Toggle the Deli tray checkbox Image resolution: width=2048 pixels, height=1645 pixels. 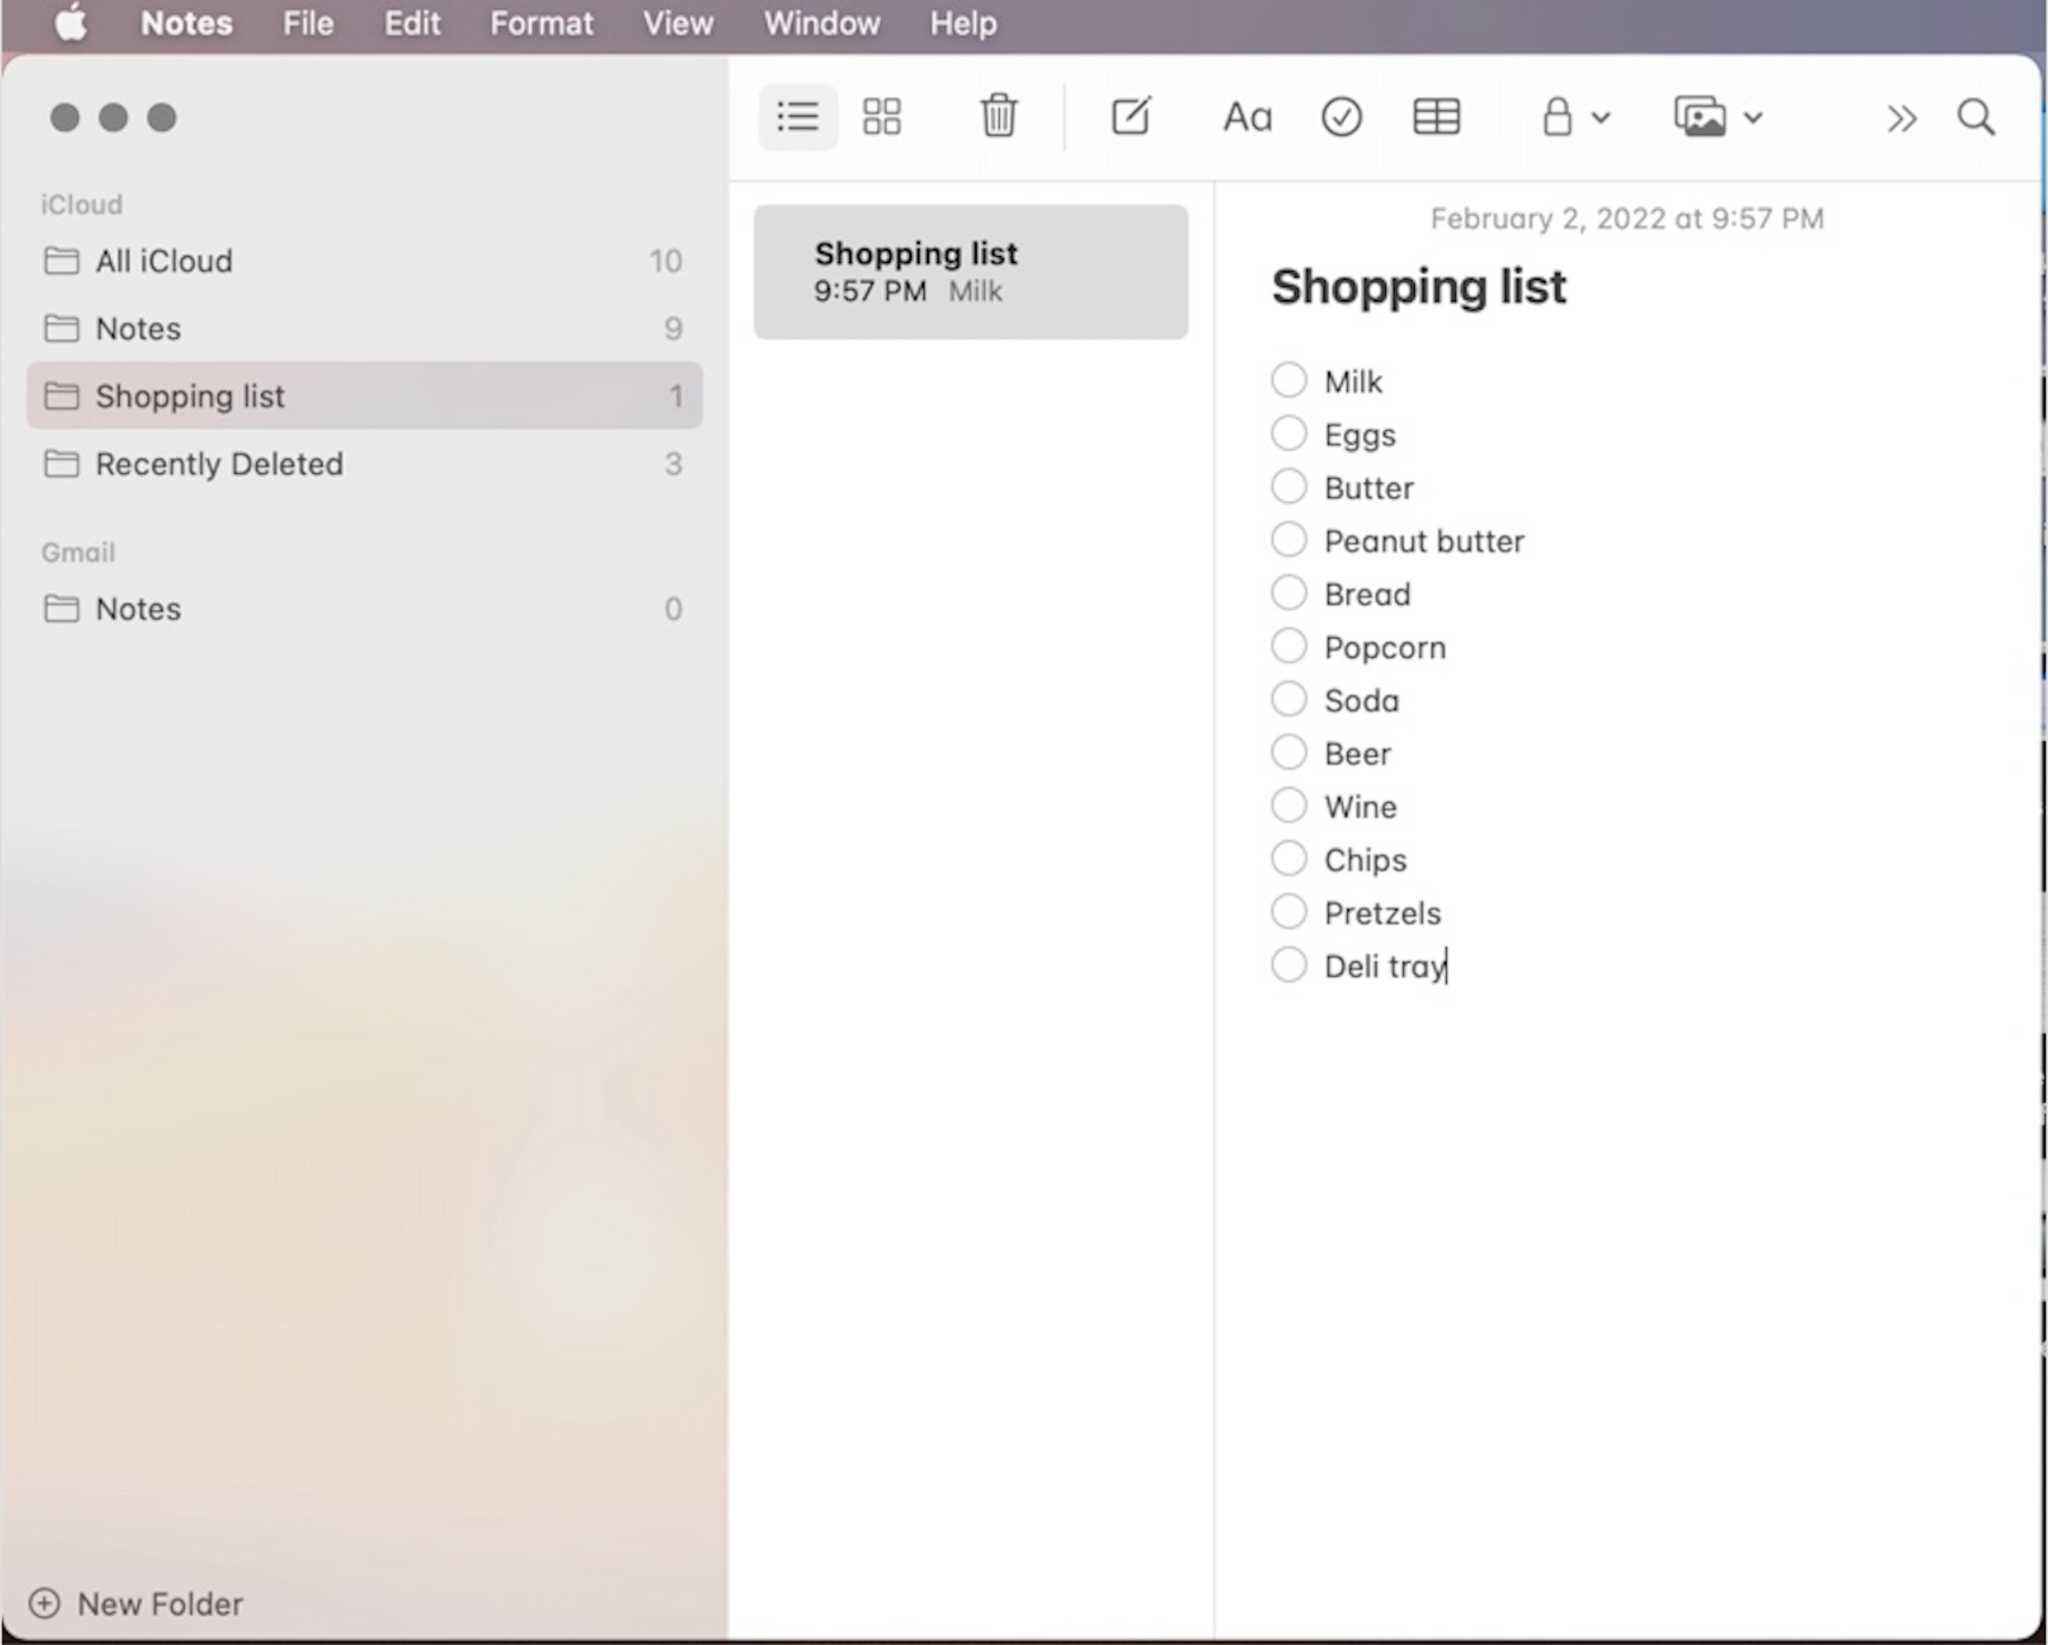coord(1289,965)
